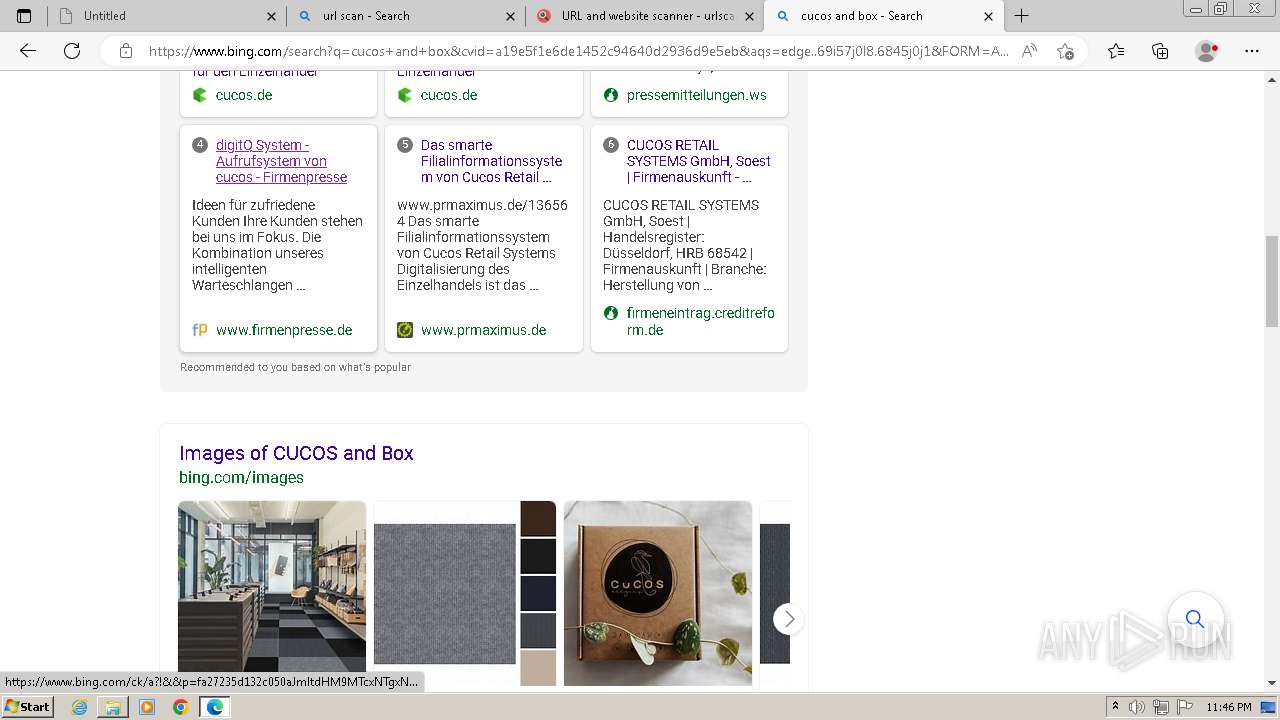Open Read aloud feature in address bar
Screen dimensions: 1280x720
[1029, 51]
